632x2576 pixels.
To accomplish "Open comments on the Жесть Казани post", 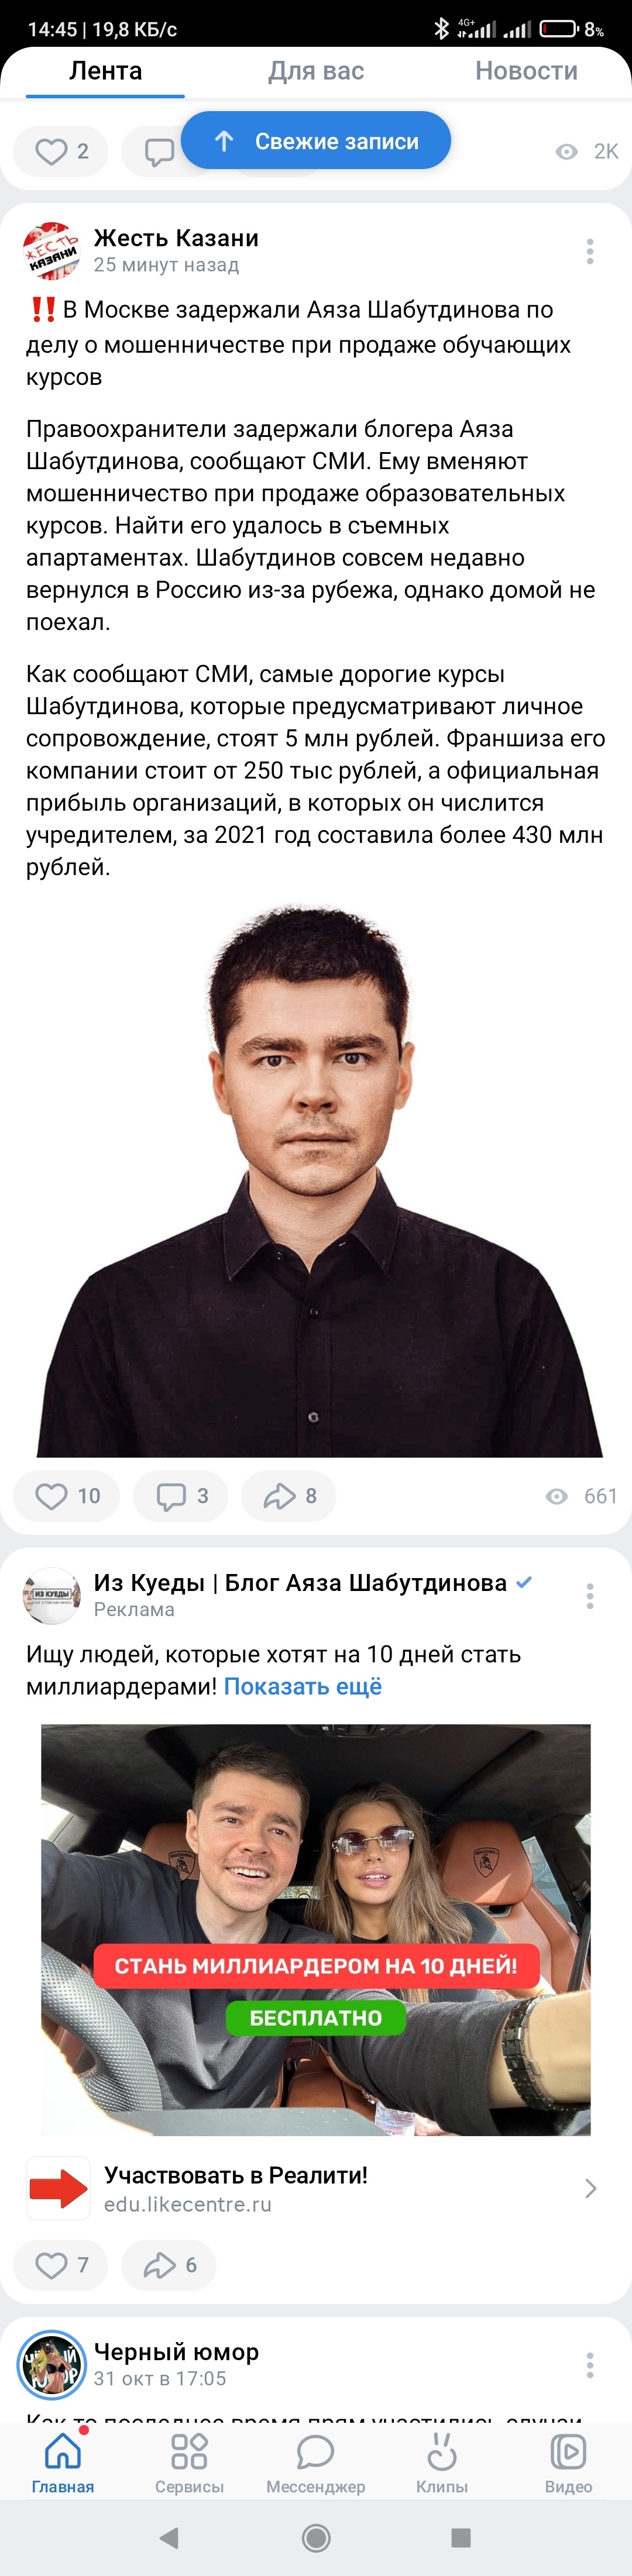I will pyautogui.click(x=181, y=1496).
